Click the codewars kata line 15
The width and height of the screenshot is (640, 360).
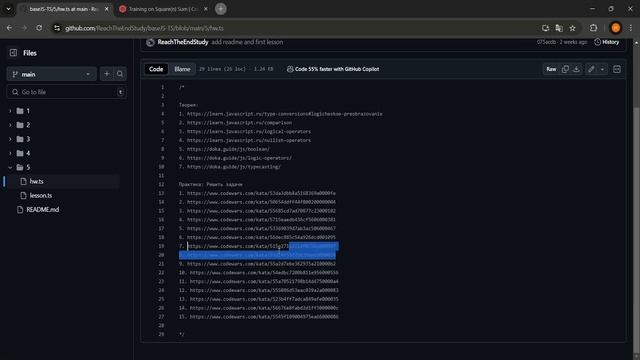[257, 211]
